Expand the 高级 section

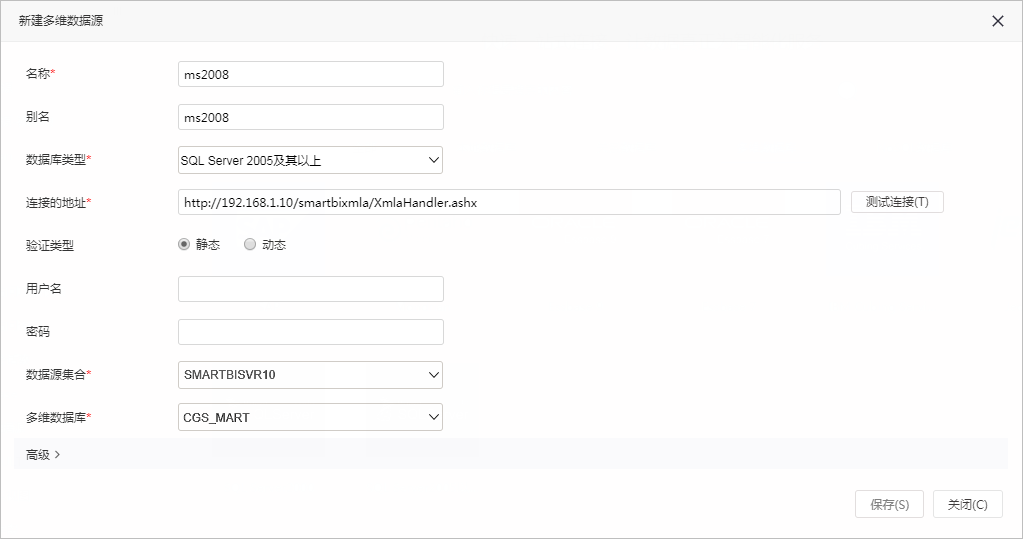(x=43, y=454)
